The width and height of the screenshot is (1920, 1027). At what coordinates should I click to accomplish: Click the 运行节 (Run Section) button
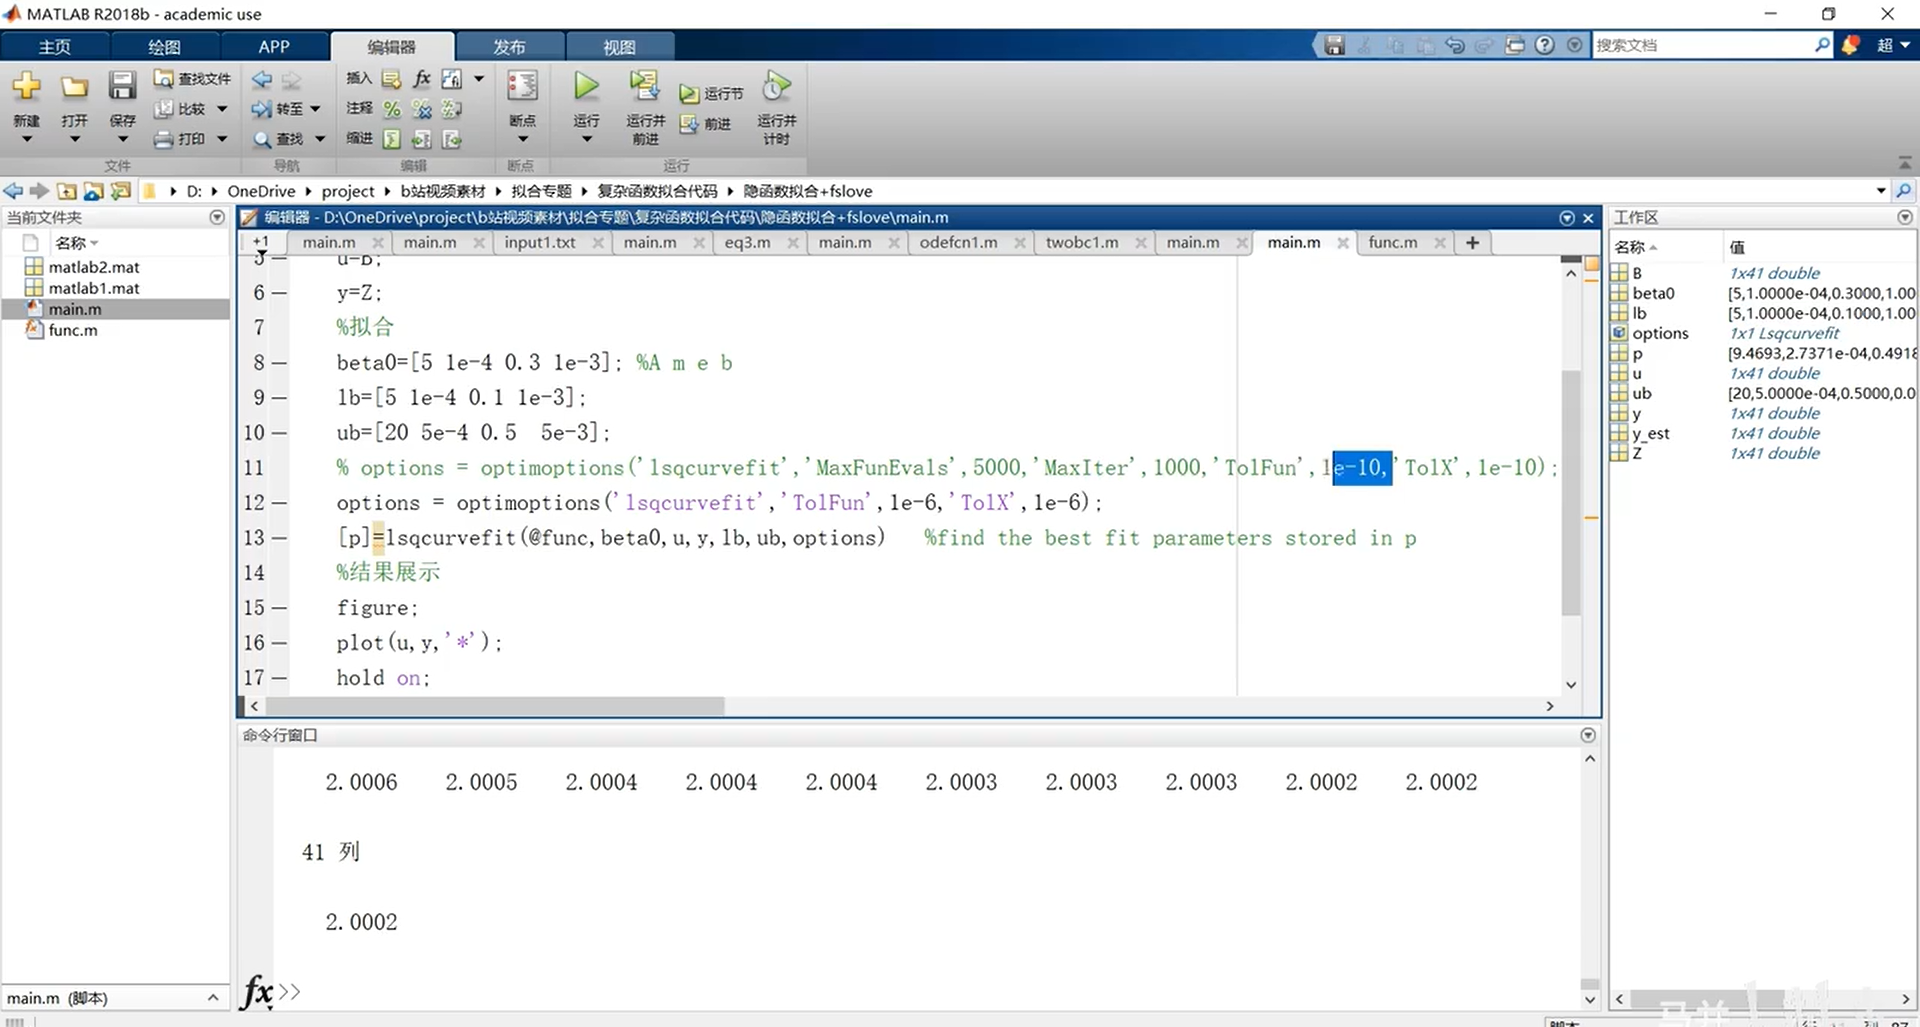coord(711,93)
